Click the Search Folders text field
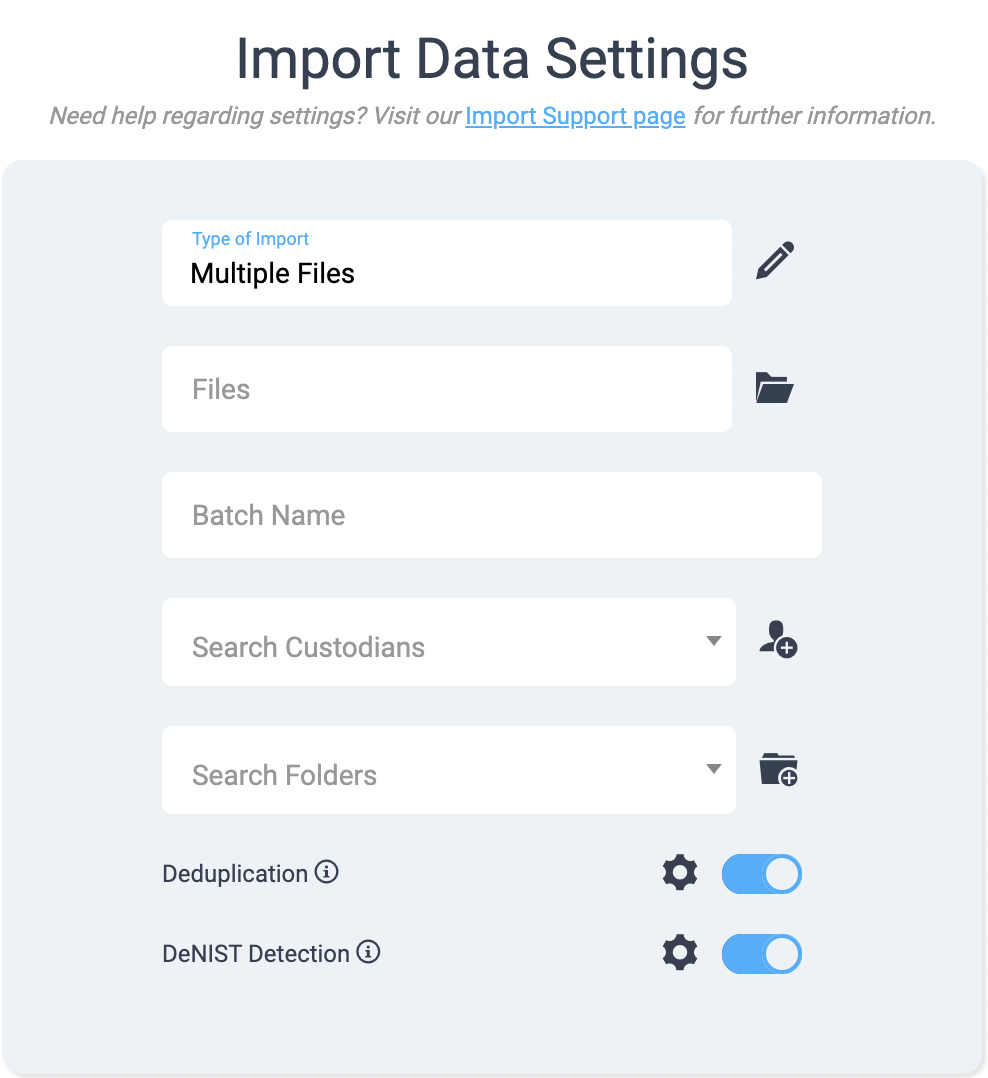 [x=400, y=773]
